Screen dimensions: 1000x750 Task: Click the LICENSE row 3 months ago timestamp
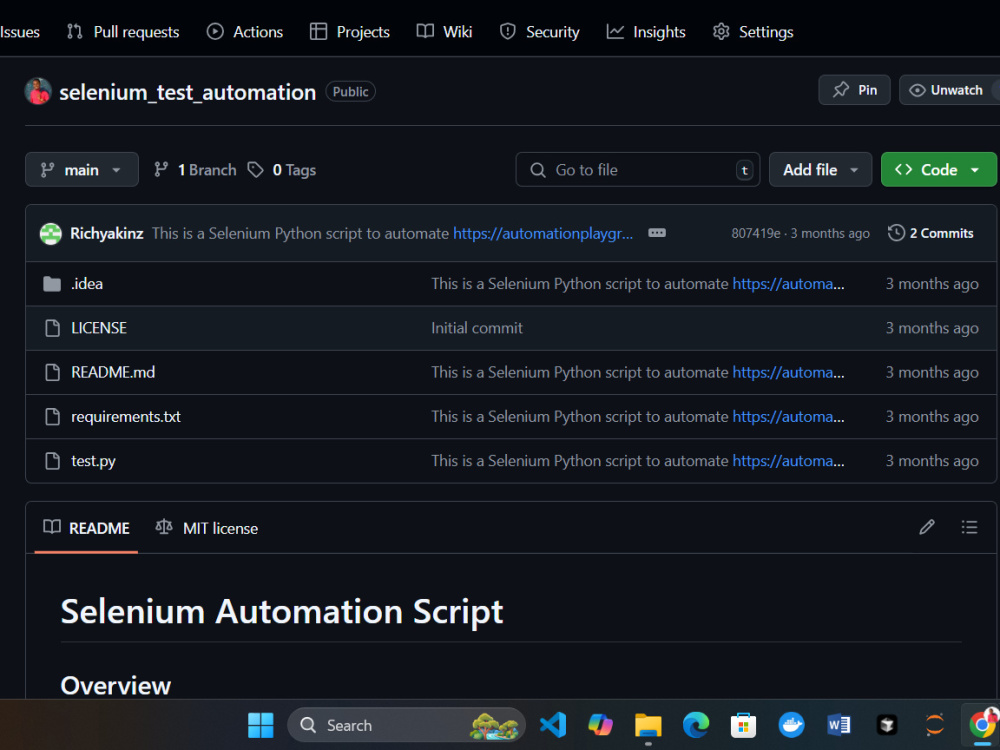(x=932, y=328)
